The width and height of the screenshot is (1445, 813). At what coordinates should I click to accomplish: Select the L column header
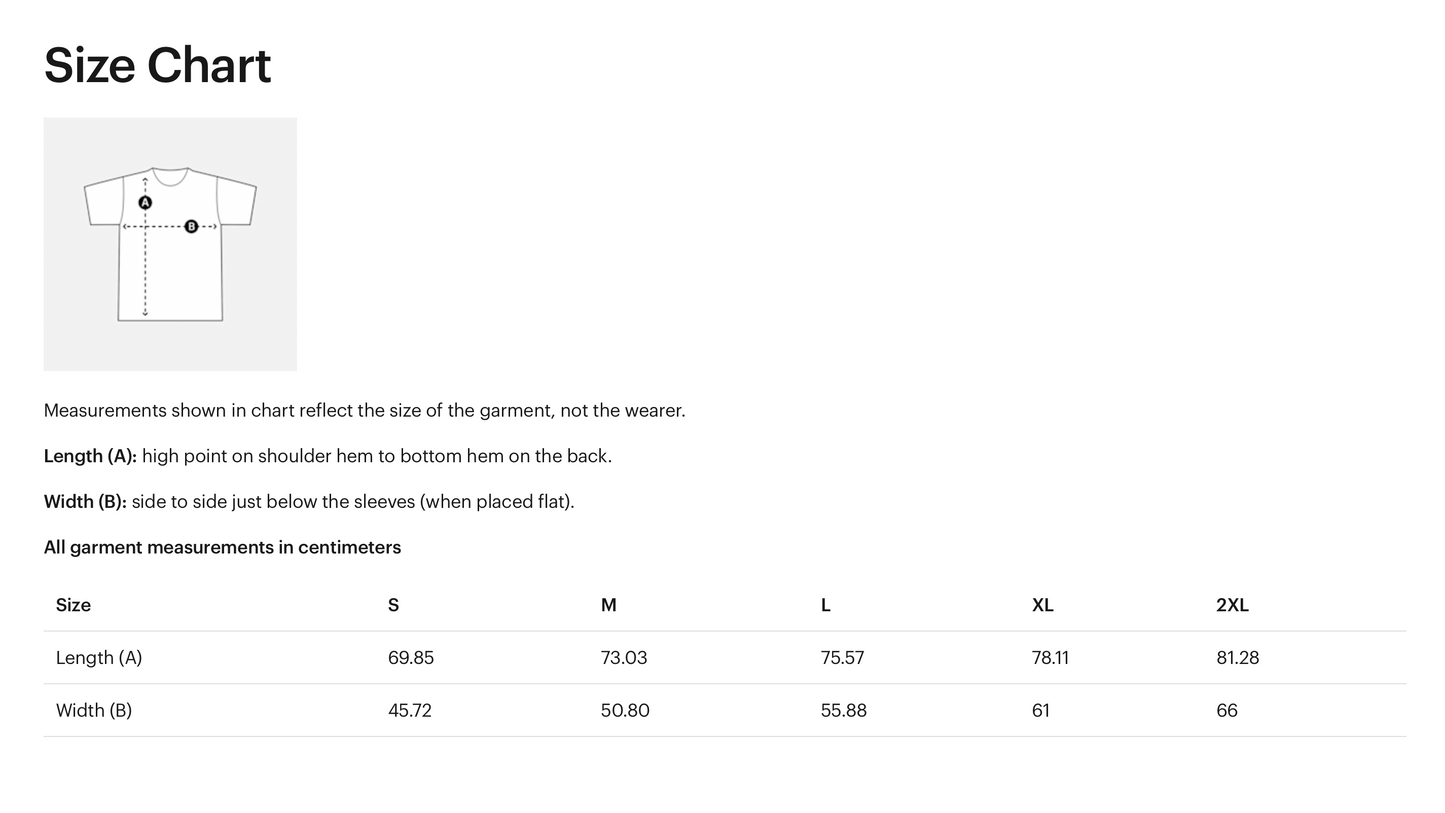point(825,605)
